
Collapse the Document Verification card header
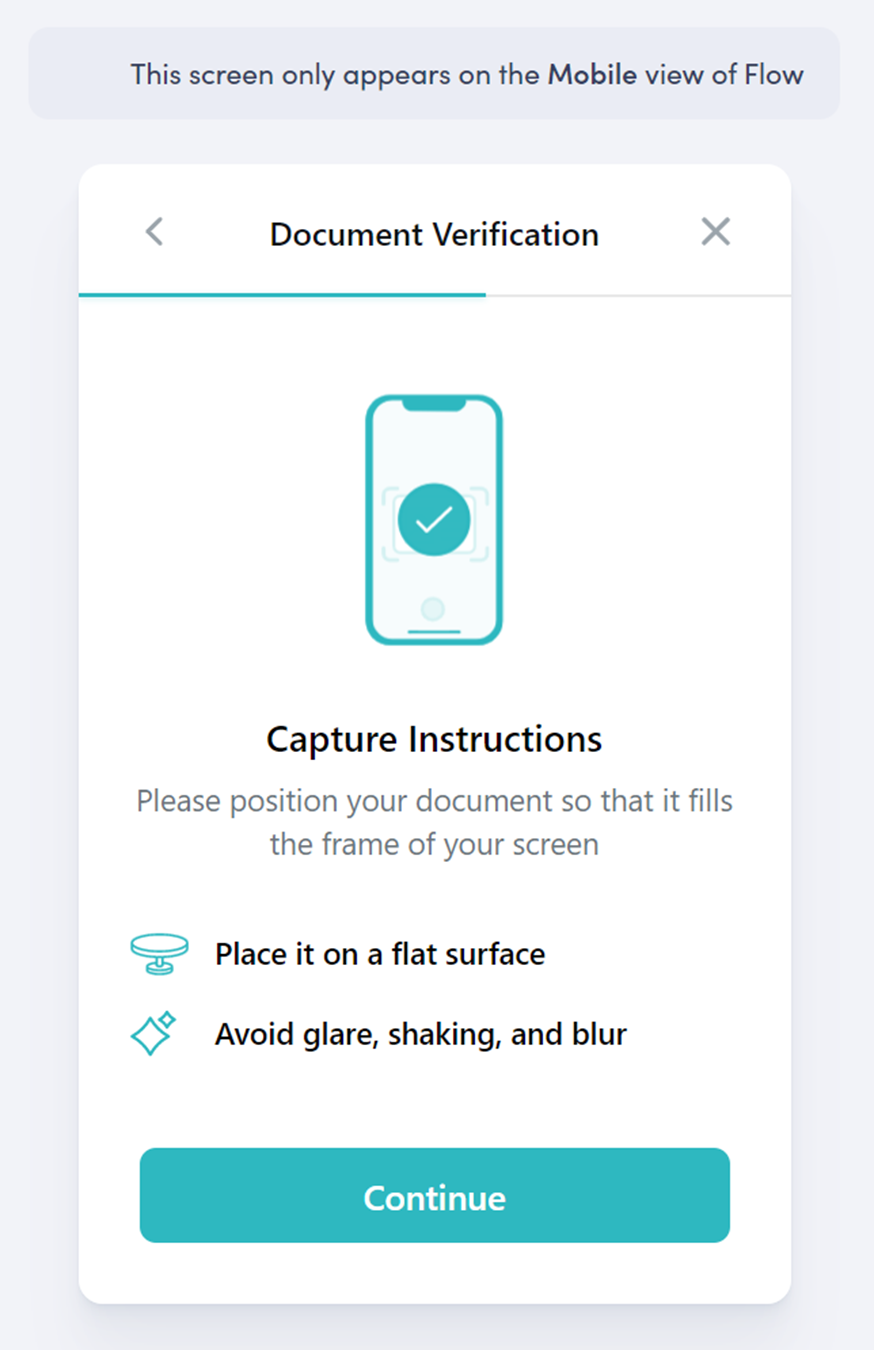[x=434, y=231]
